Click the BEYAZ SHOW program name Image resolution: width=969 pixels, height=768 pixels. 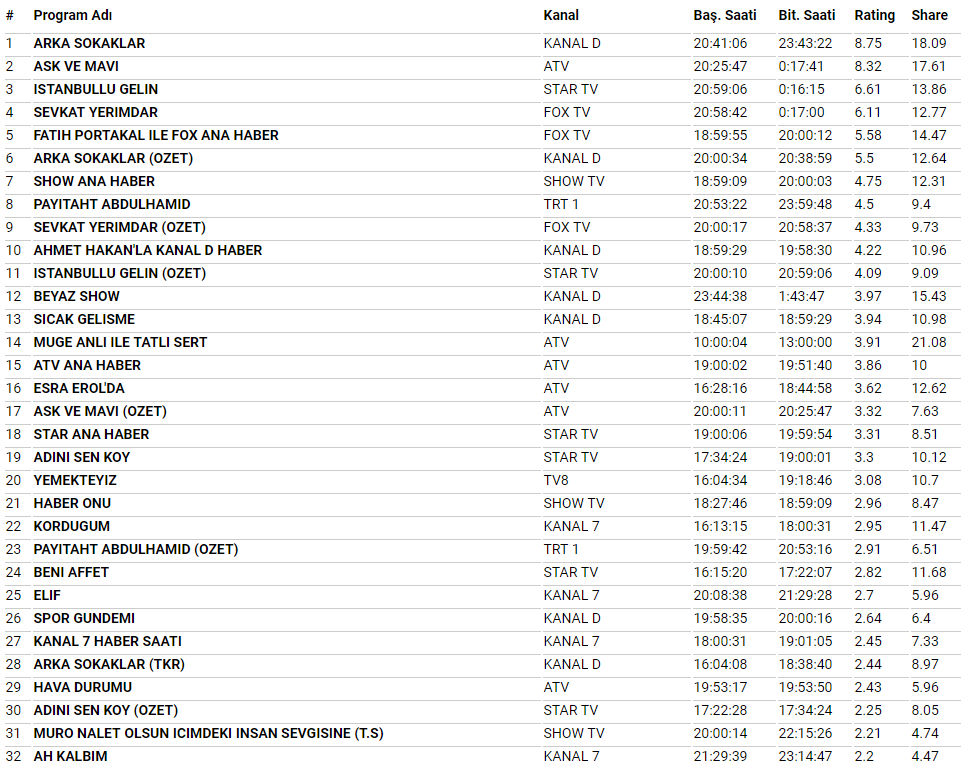pos(76,296)
